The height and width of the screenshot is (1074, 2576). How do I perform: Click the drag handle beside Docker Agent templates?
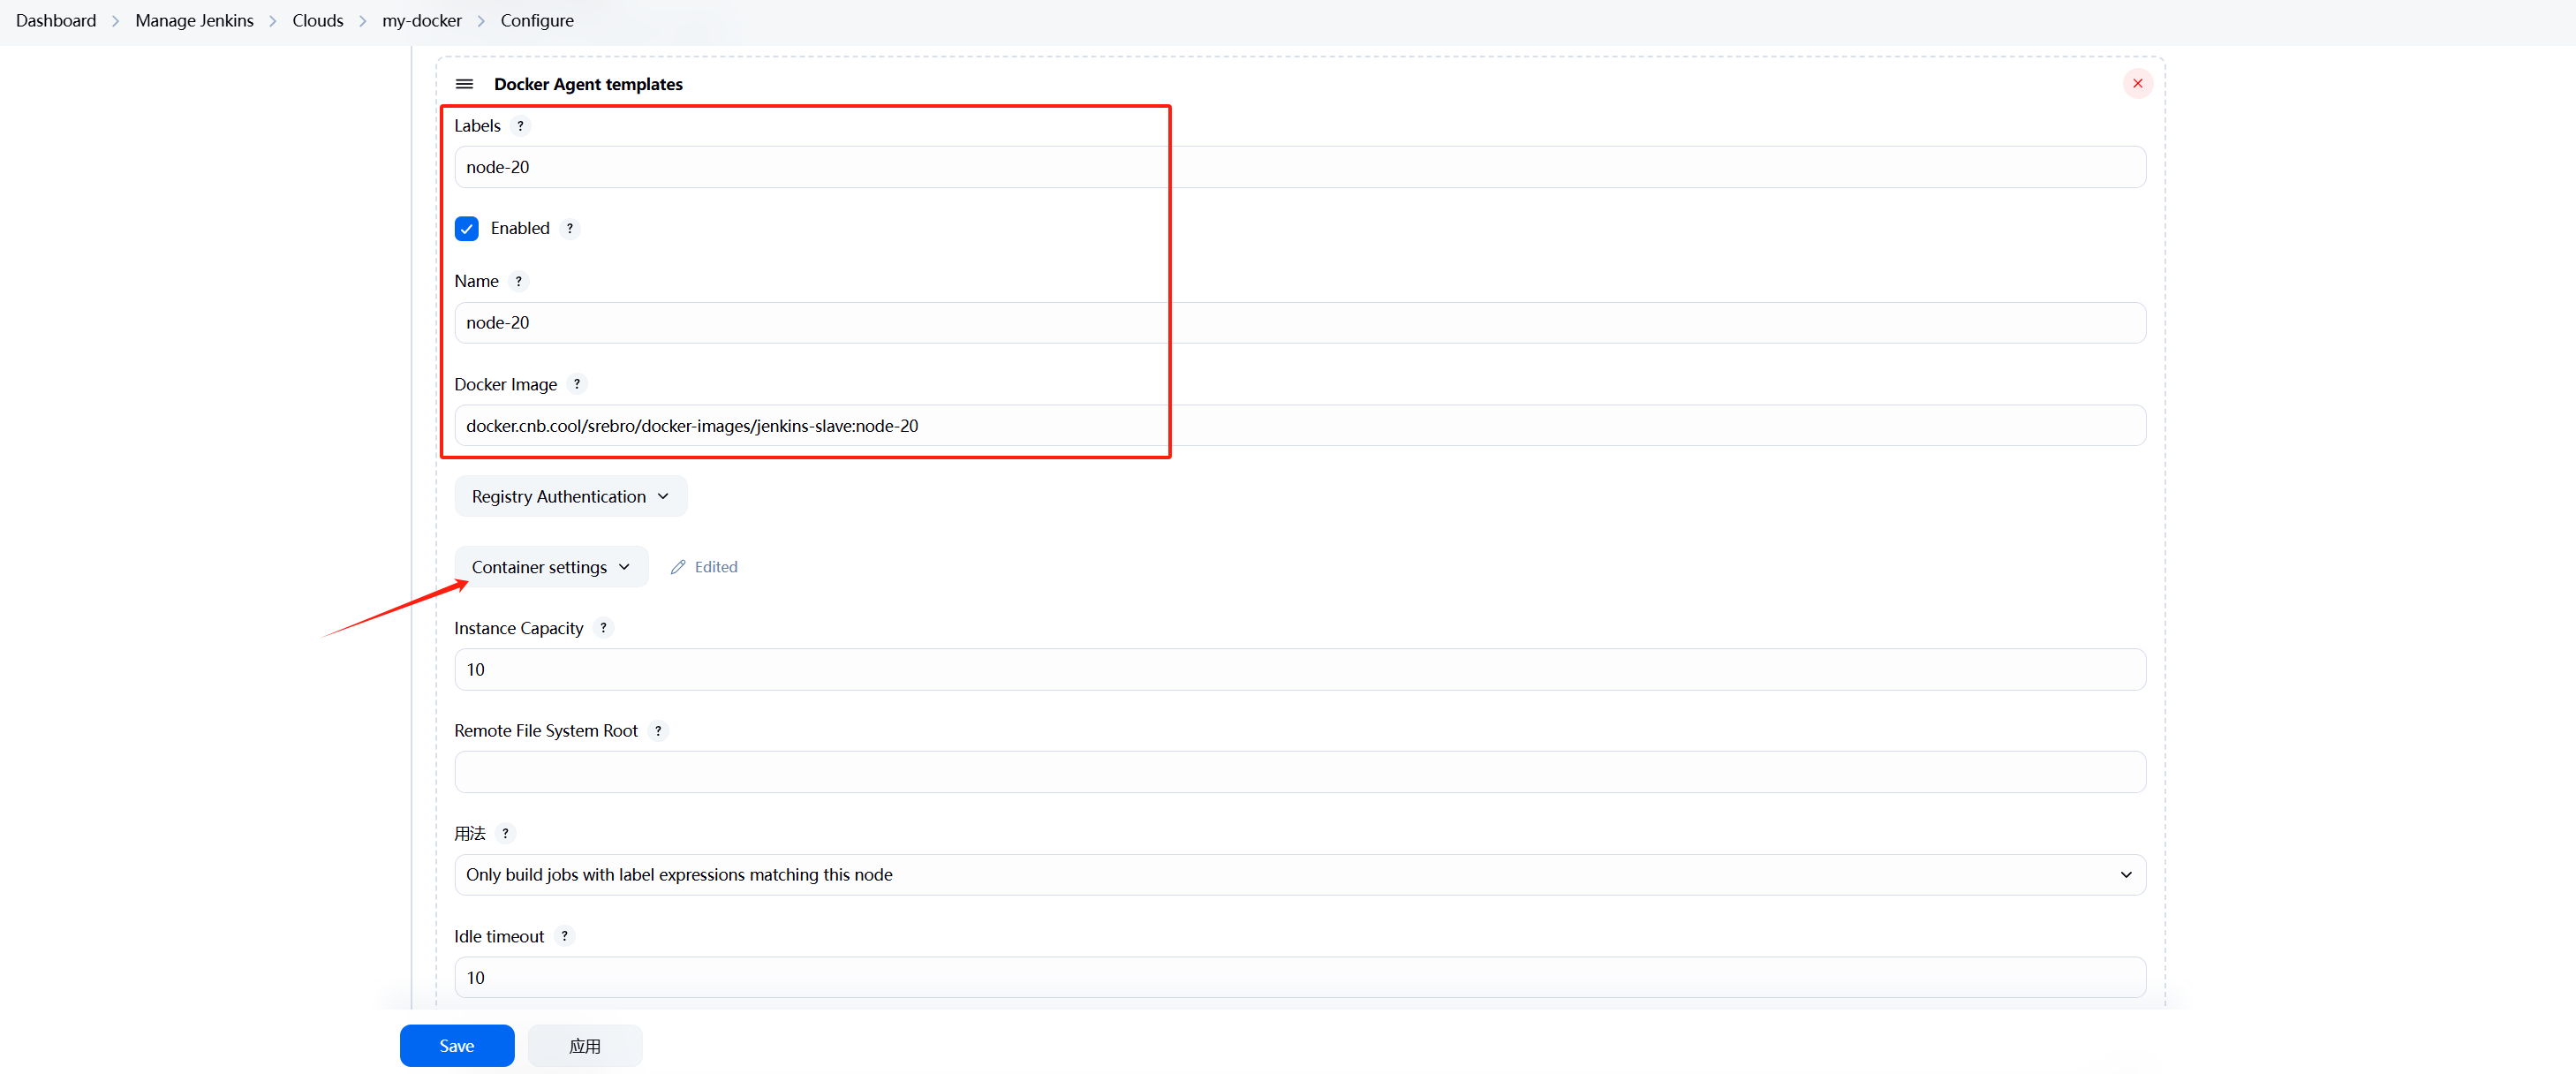[x=464, y=84]
